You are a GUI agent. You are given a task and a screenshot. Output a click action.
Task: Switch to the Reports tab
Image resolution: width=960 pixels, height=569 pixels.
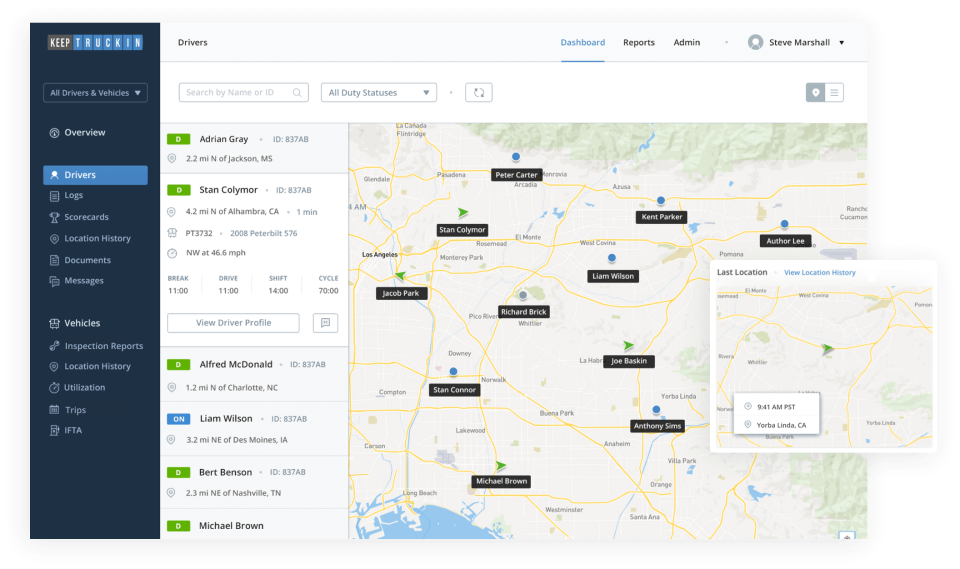tap(638, 43)
